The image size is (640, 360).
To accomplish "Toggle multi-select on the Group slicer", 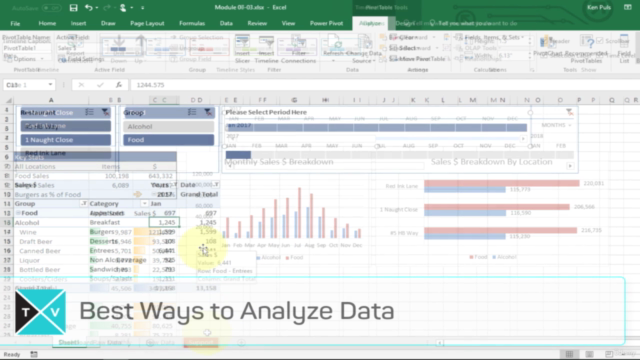I will [192, 112].
